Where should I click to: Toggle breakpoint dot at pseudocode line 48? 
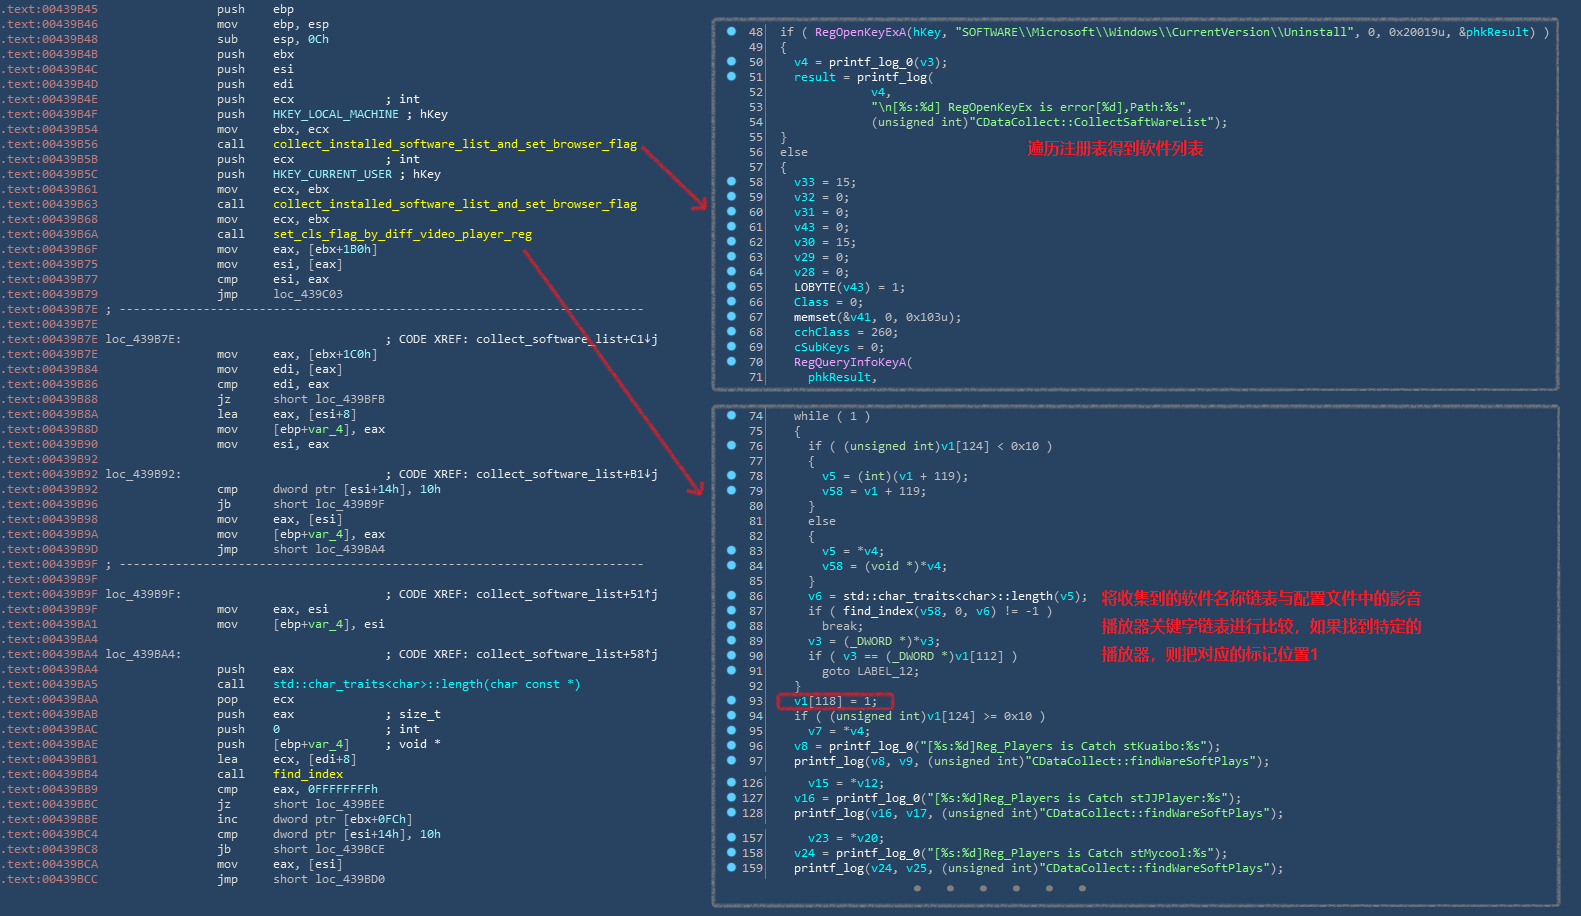731,31
